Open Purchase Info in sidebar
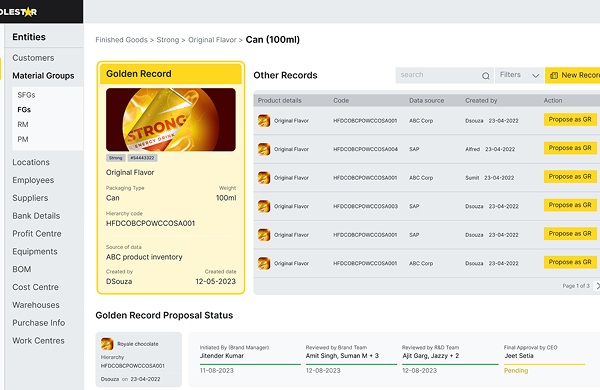Image resolution: width=600 pixels, height=390 pixels. (39, 323)
